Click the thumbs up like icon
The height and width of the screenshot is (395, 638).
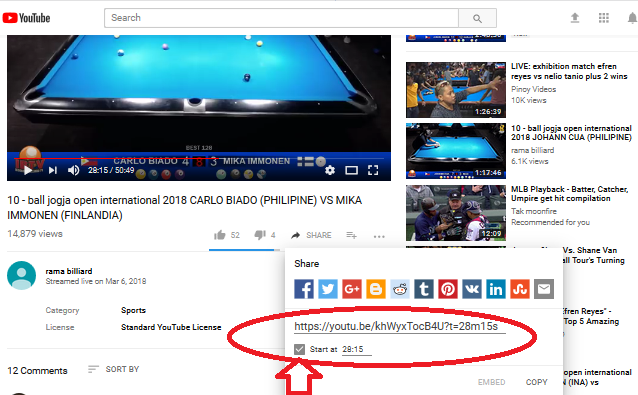[x=220, y=235]
